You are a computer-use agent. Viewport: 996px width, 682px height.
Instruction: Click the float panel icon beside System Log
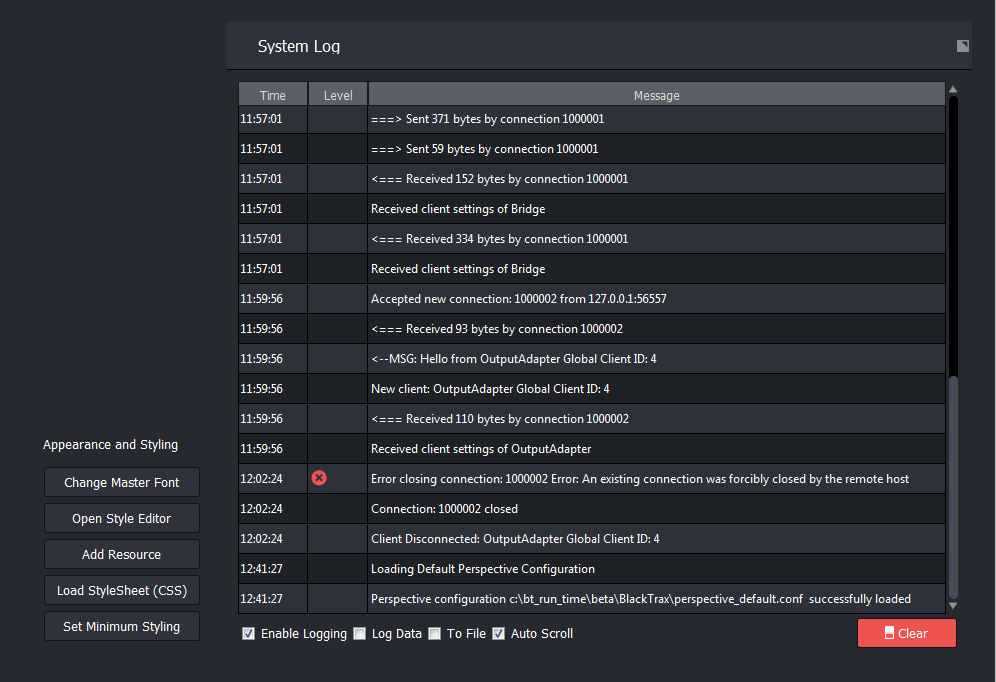[962, 46]
